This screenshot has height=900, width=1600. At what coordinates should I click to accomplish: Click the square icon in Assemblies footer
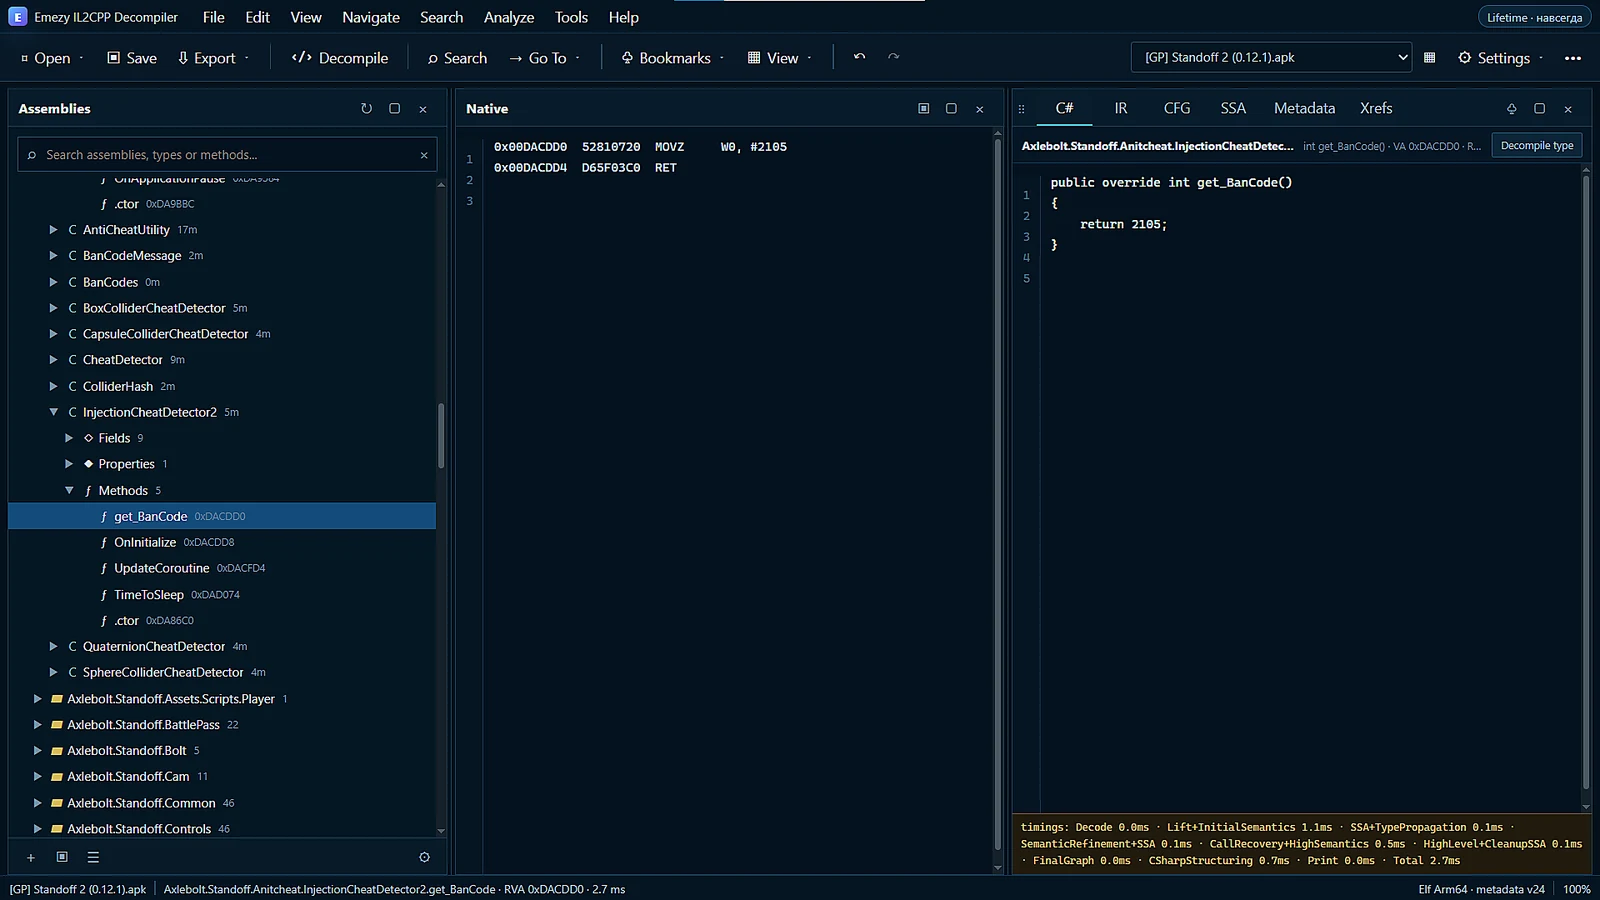(62, 857)
